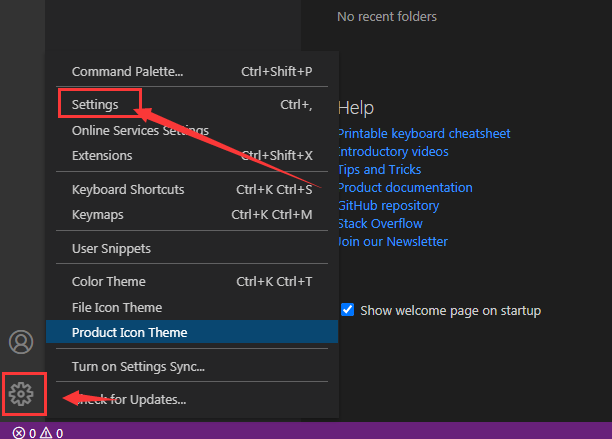The width and height of the screenshot is (612, 439).
Task: Choose Product Icon Theme entry
Action: click(129, 332)
